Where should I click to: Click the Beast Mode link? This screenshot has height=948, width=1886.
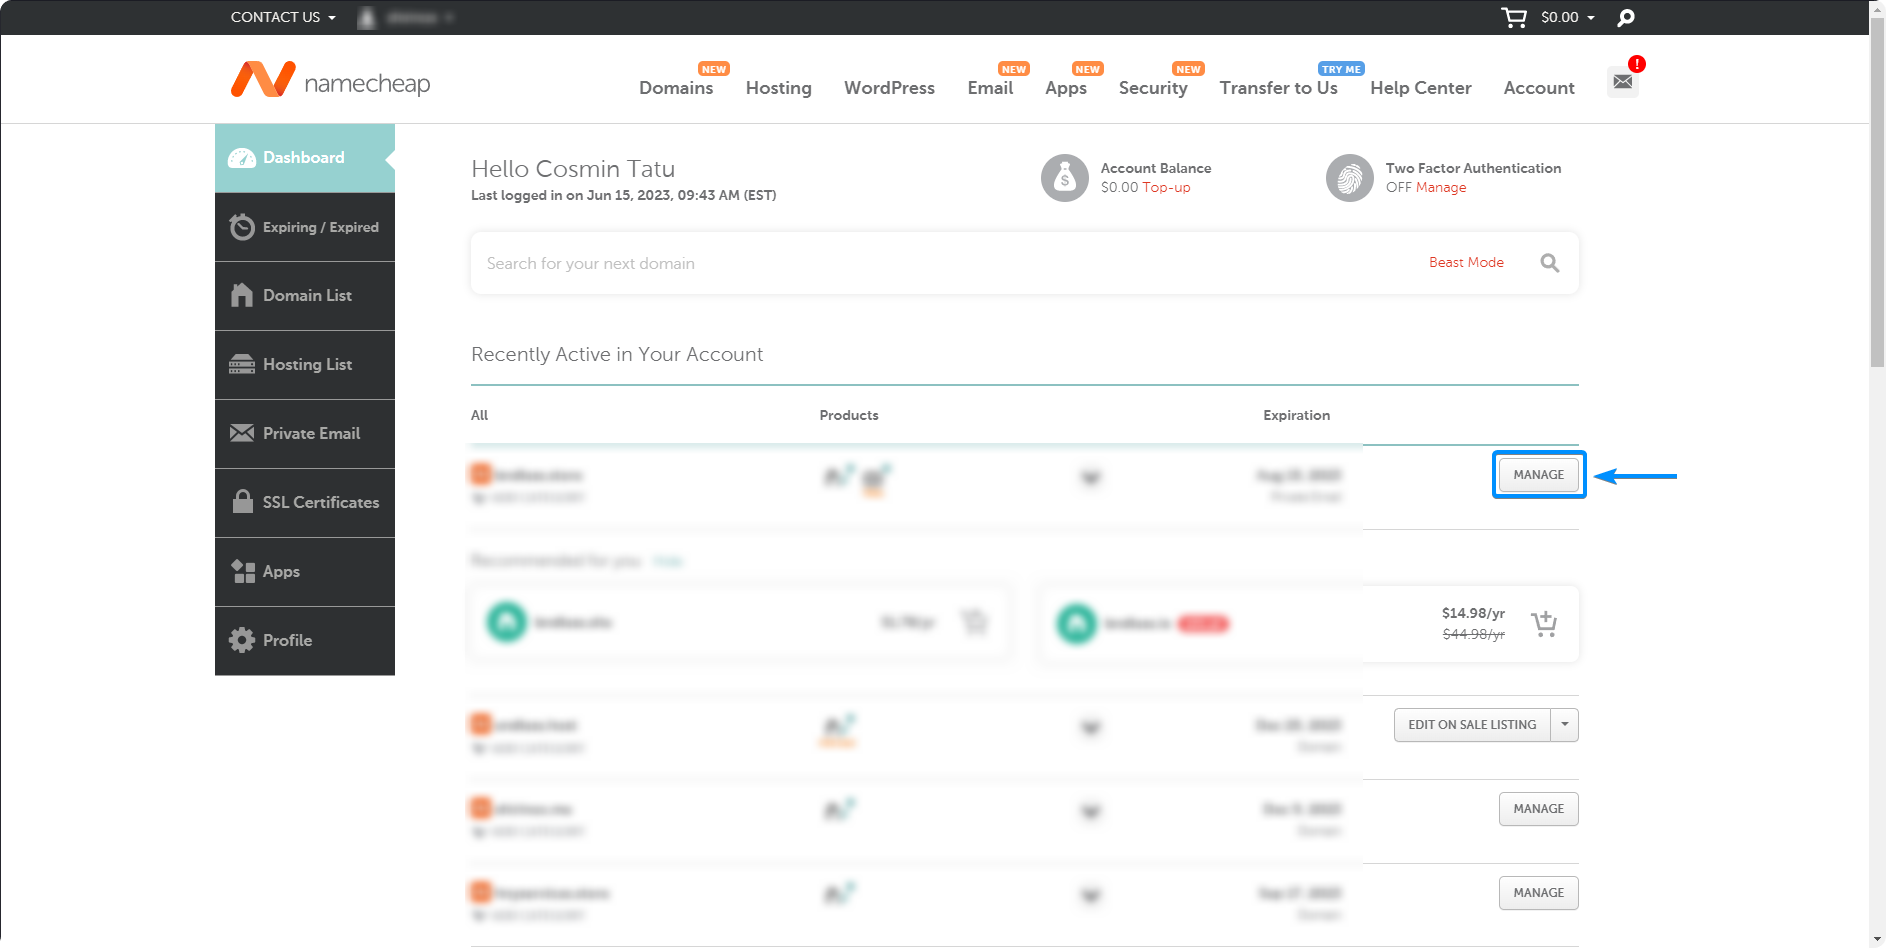[x=1466, y=262]
